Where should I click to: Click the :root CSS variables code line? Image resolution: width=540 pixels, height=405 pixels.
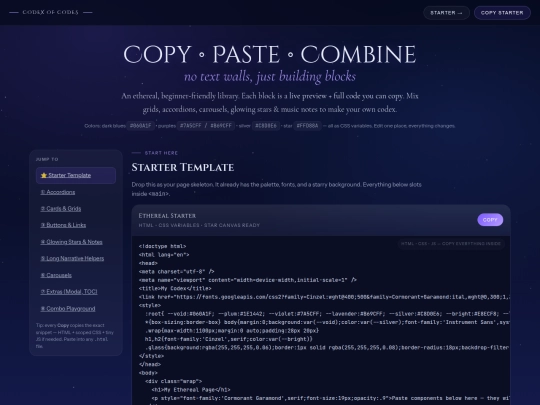pos(327,314)
